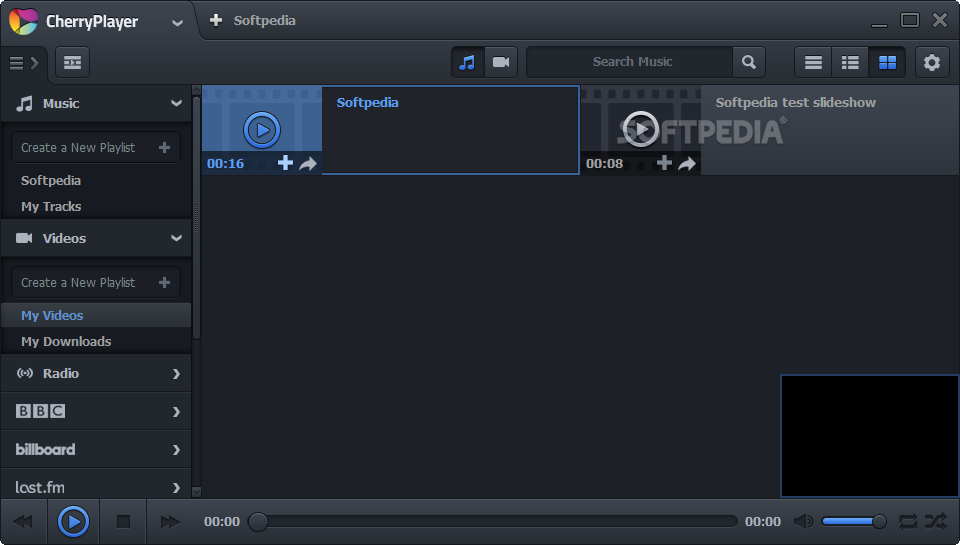Click the mini video preview window
960x545 pixels.
pos(869,436)
